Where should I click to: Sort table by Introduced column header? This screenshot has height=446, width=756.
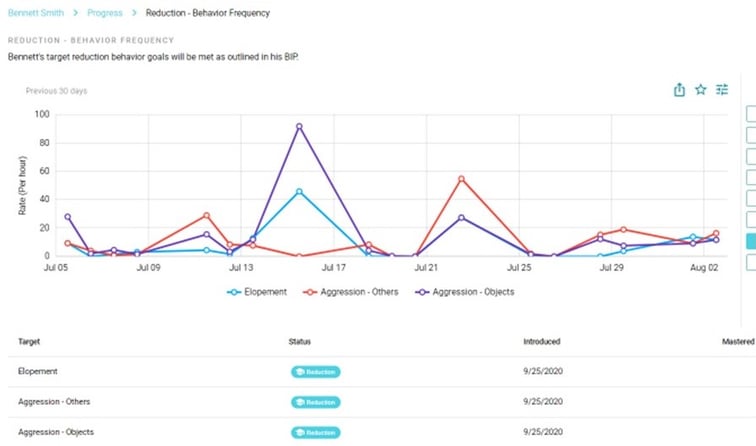point(541,341)
